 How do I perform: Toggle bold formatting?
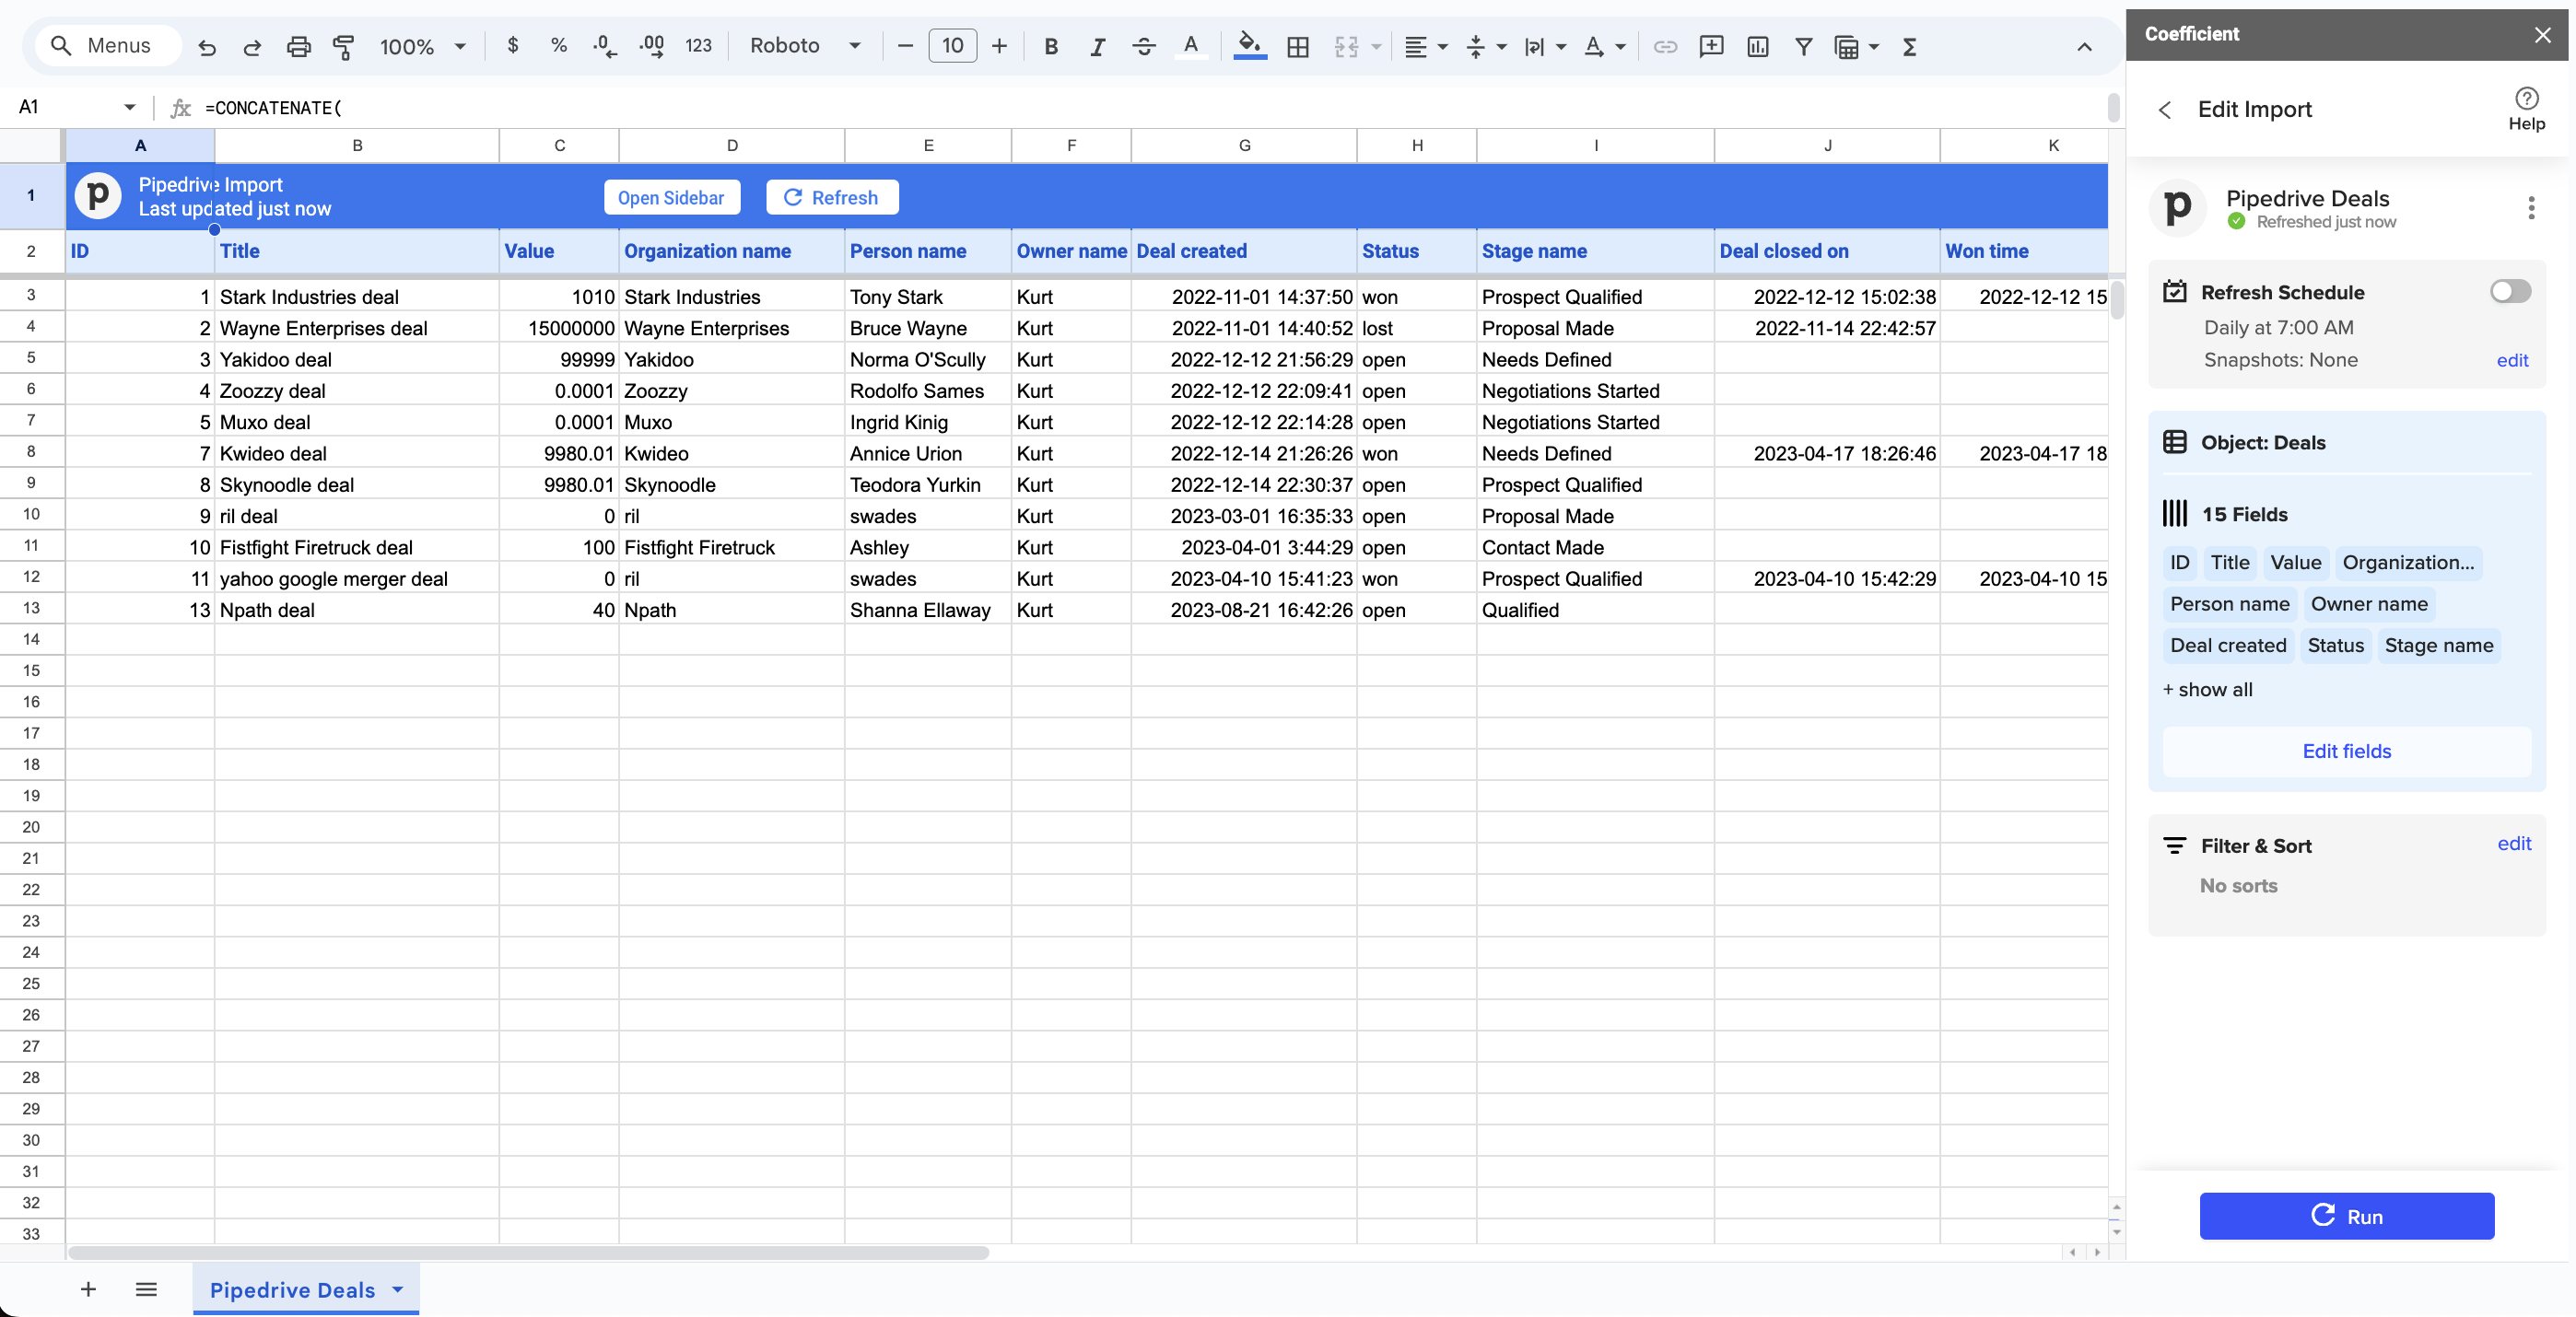point(1051,46)
